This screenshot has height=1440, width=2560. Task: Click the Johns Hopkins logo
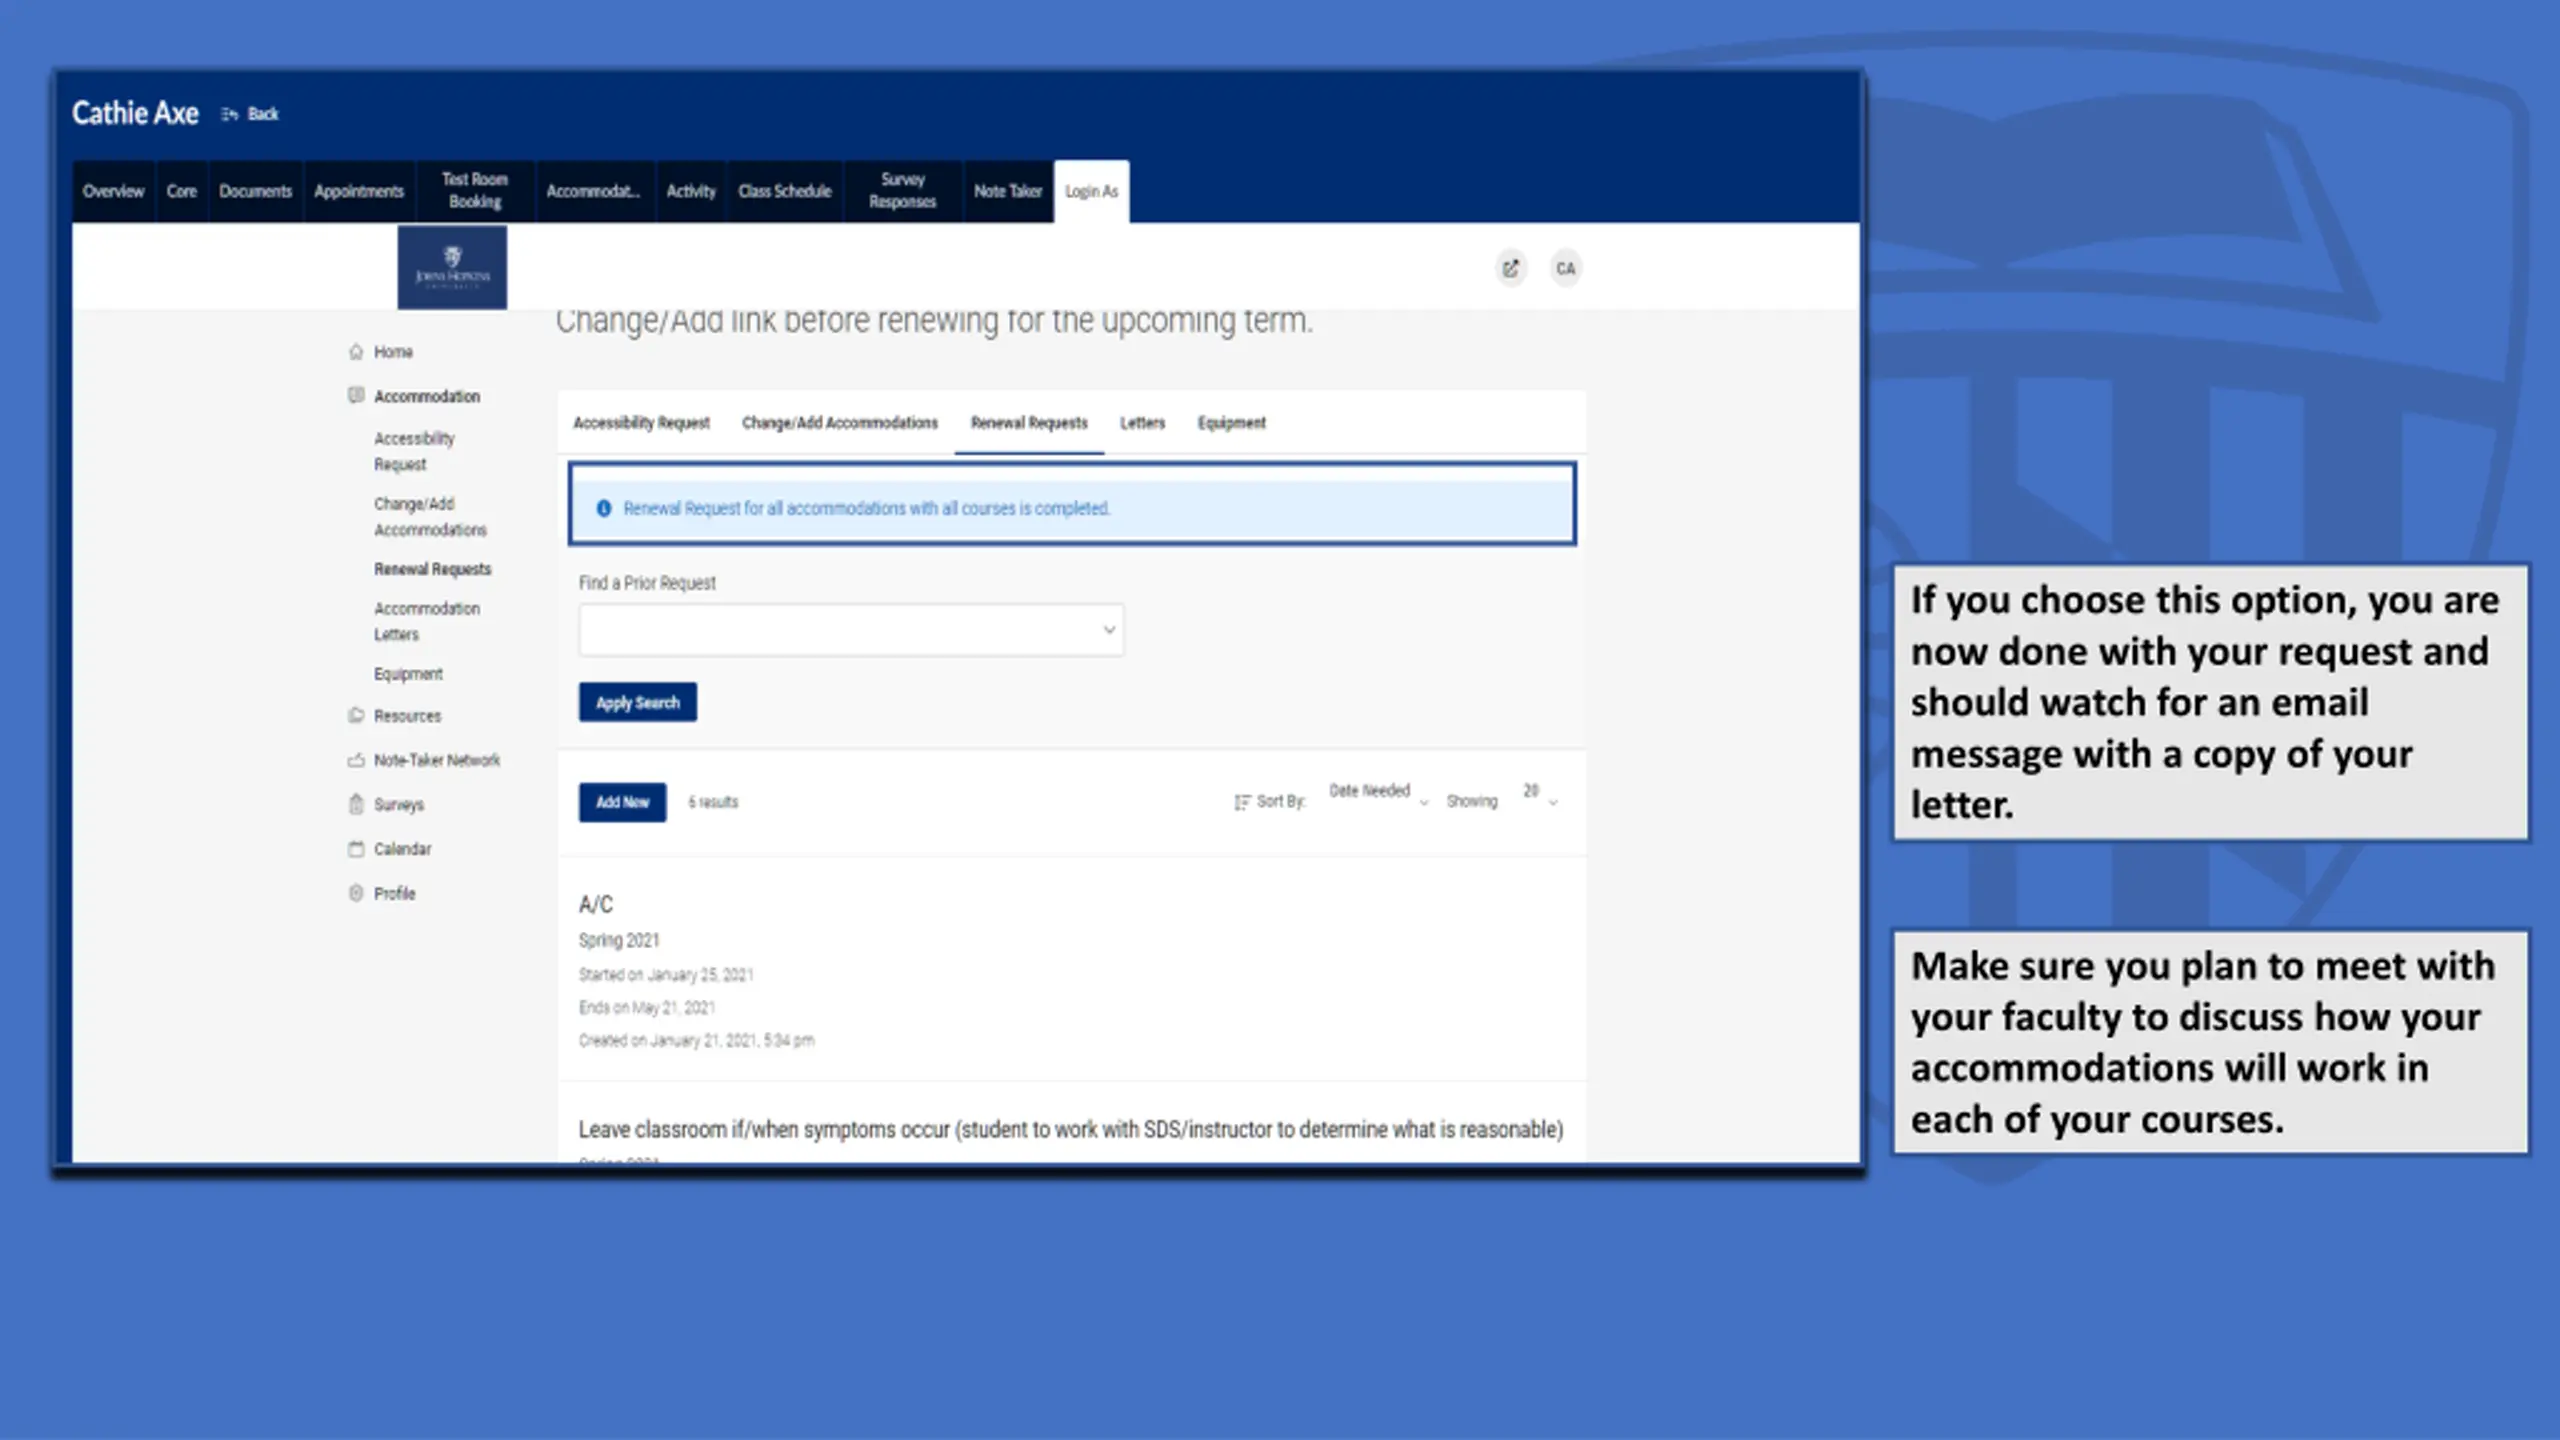[452, 267]
